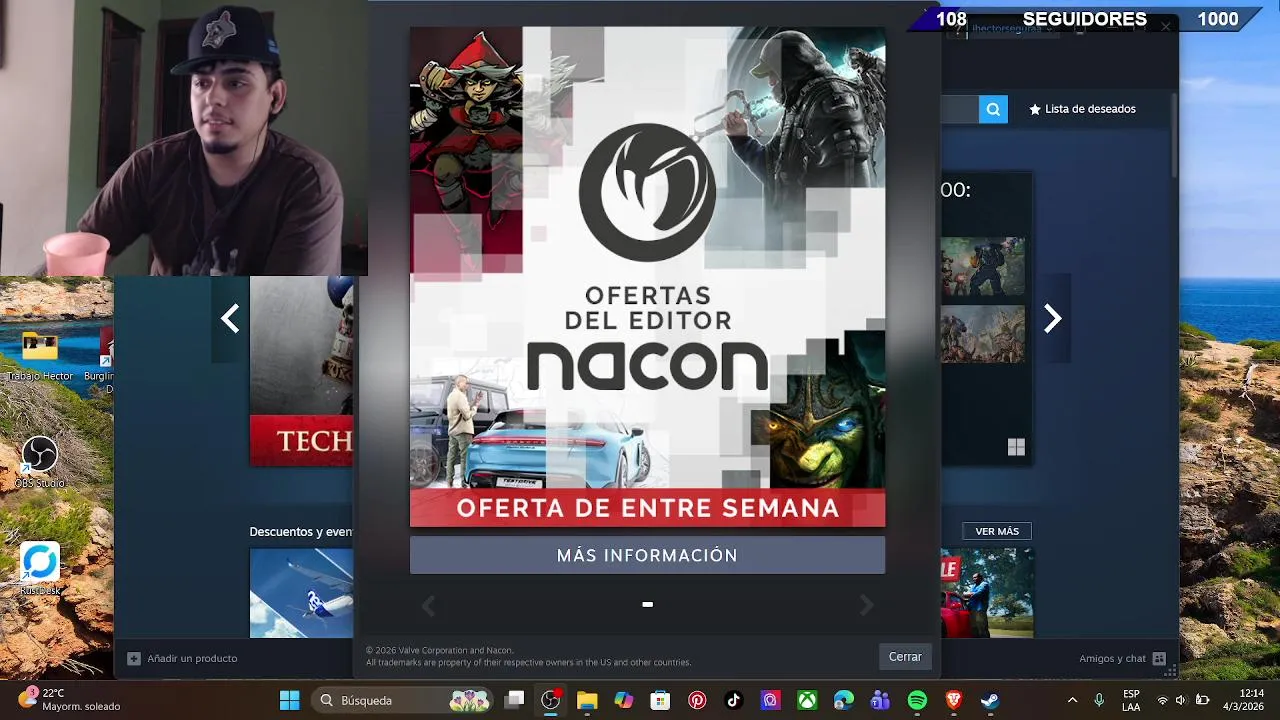Open Spotify from the taskbar
This screenshot has height=720, width=1280.
(x=917, y=700)
